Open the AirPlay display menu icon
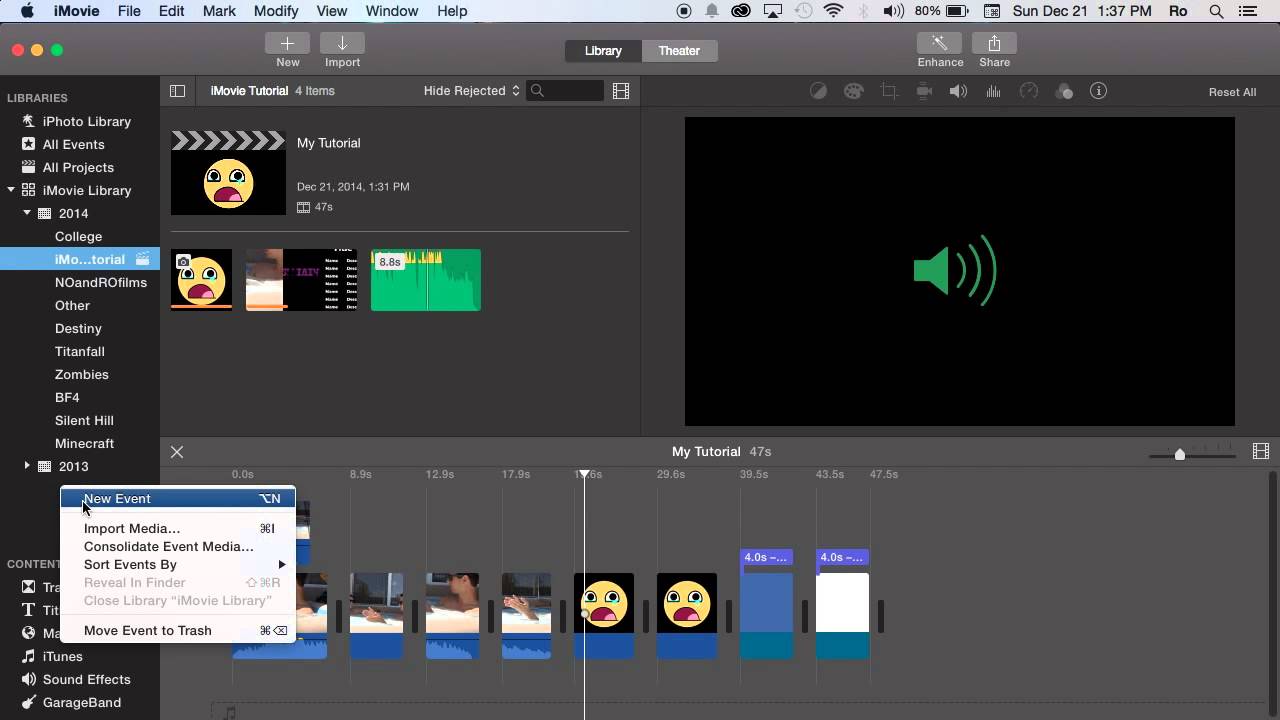The height and width of the screenshot is (720, 1280). (771, 11)
